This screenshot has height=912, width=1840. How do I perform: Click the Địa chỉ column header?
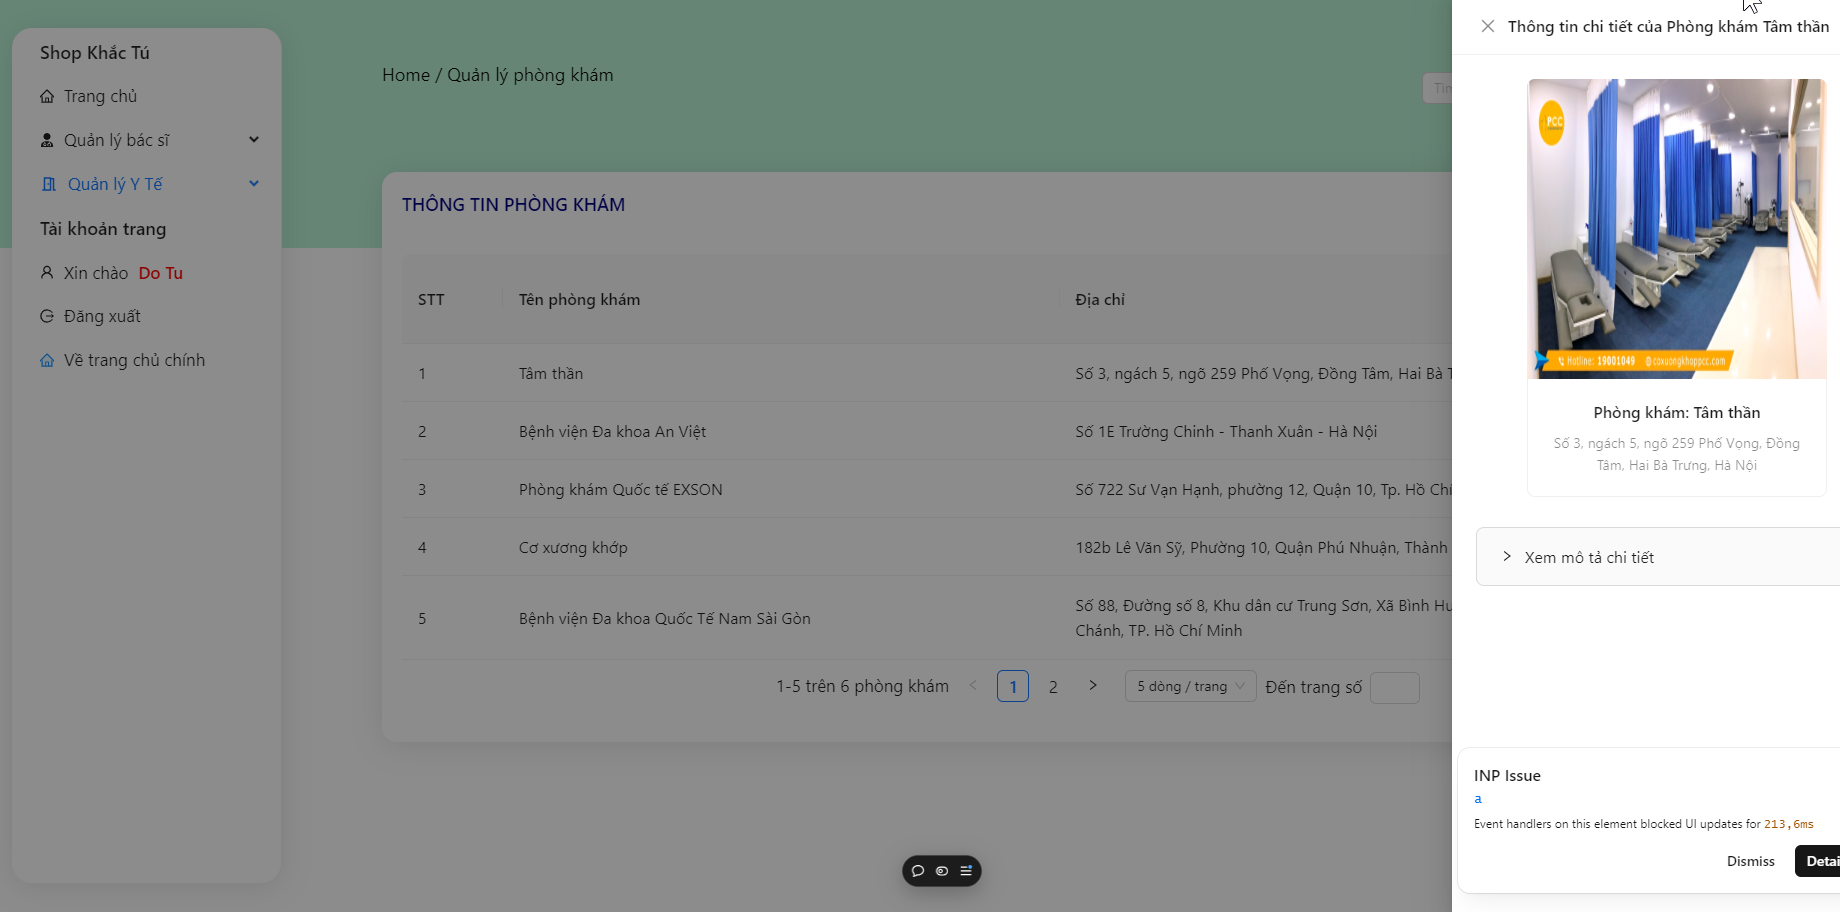tap(1100, 299)
